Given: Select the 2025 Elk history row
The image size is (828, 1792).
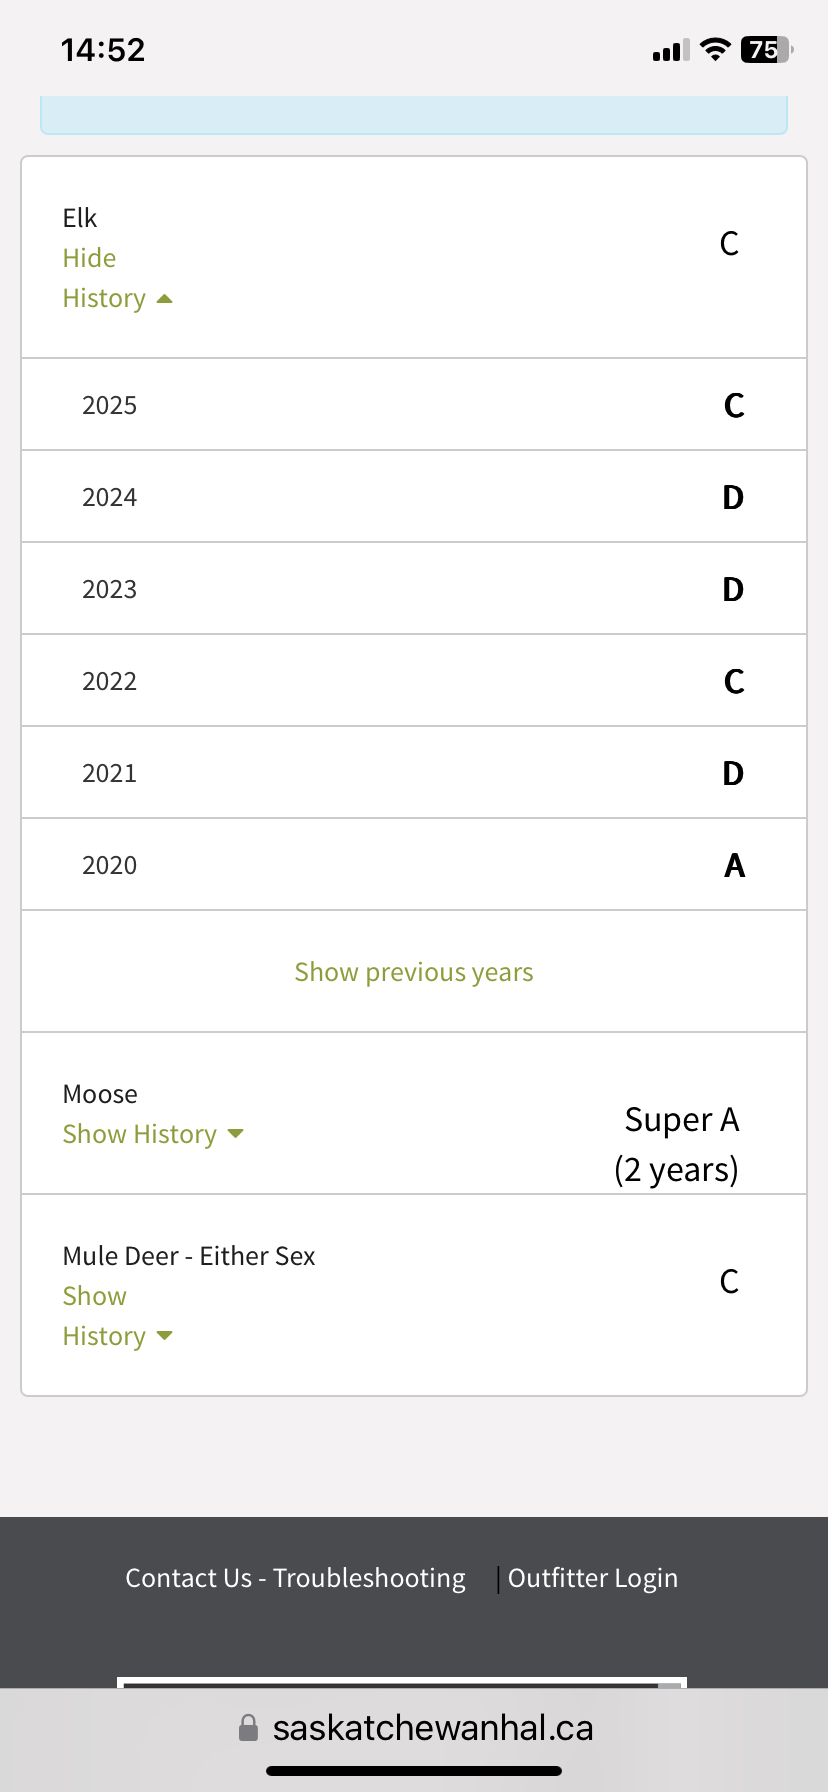Looking at the screenshot, I should click(413, 405).
